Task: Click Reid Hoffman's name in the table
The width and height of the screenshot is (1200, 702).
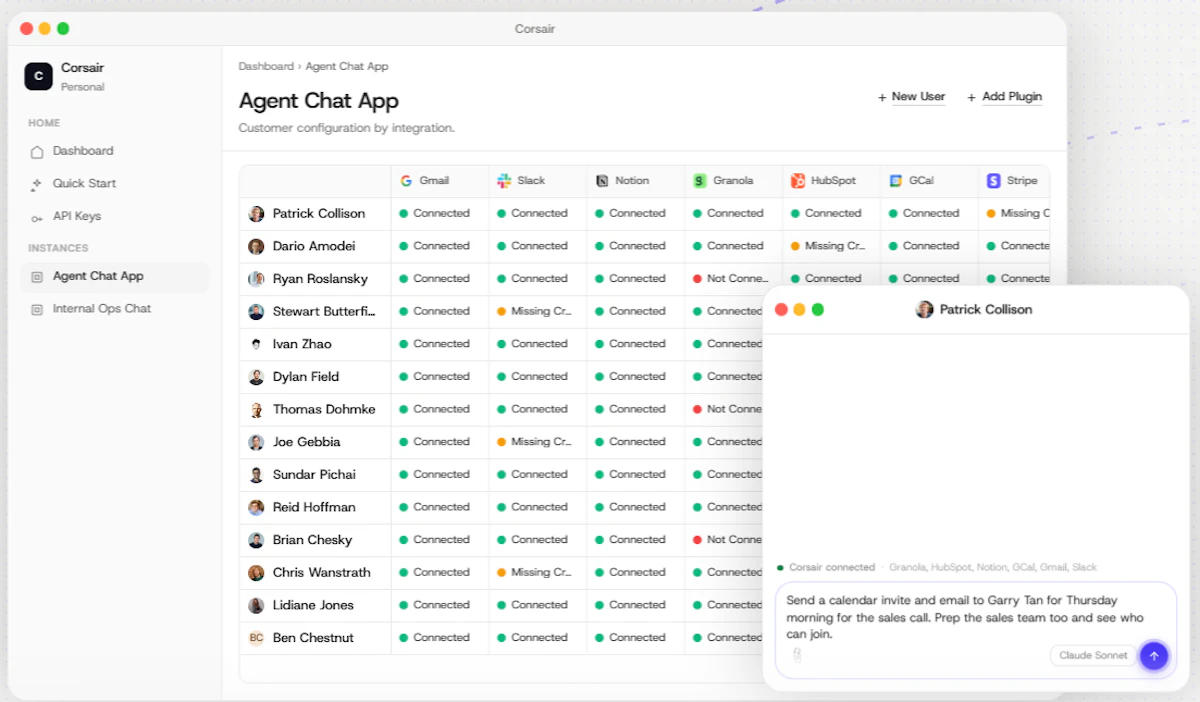Action: tap(314, 508)
